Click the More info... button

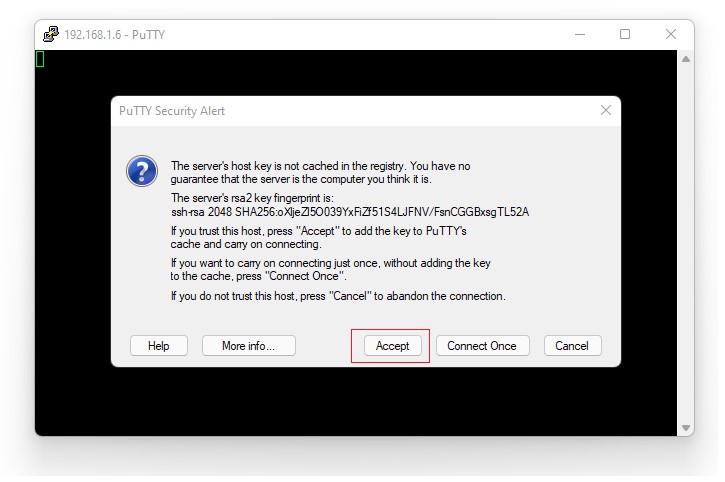tap(248, 346)
